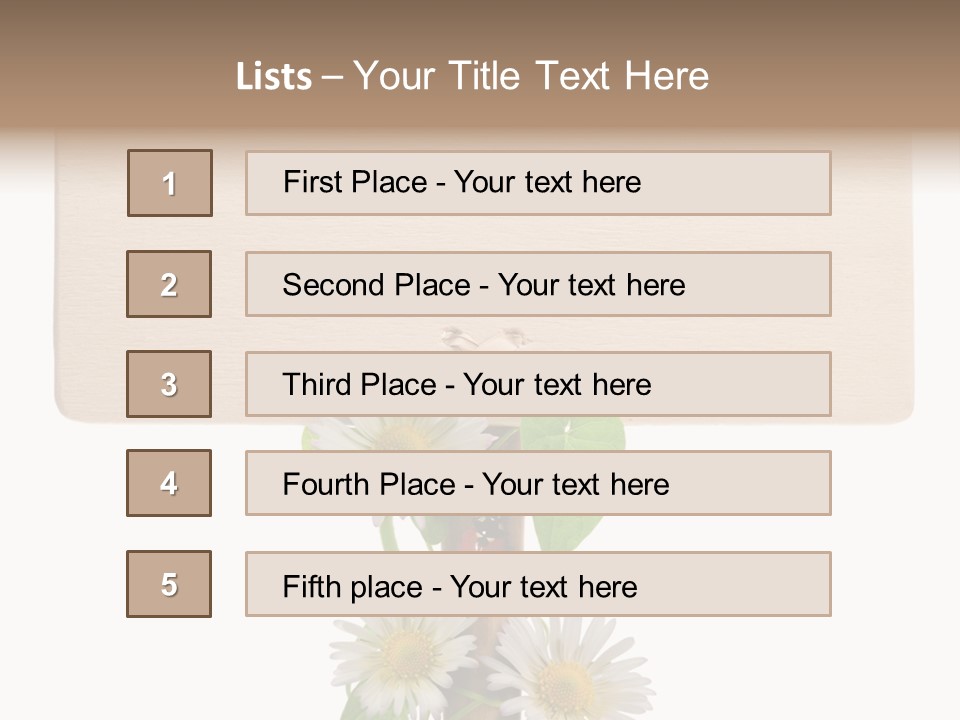This screenshot has height=720, width=960.
Task: Select the number 4 box
Action: [169, 483]
